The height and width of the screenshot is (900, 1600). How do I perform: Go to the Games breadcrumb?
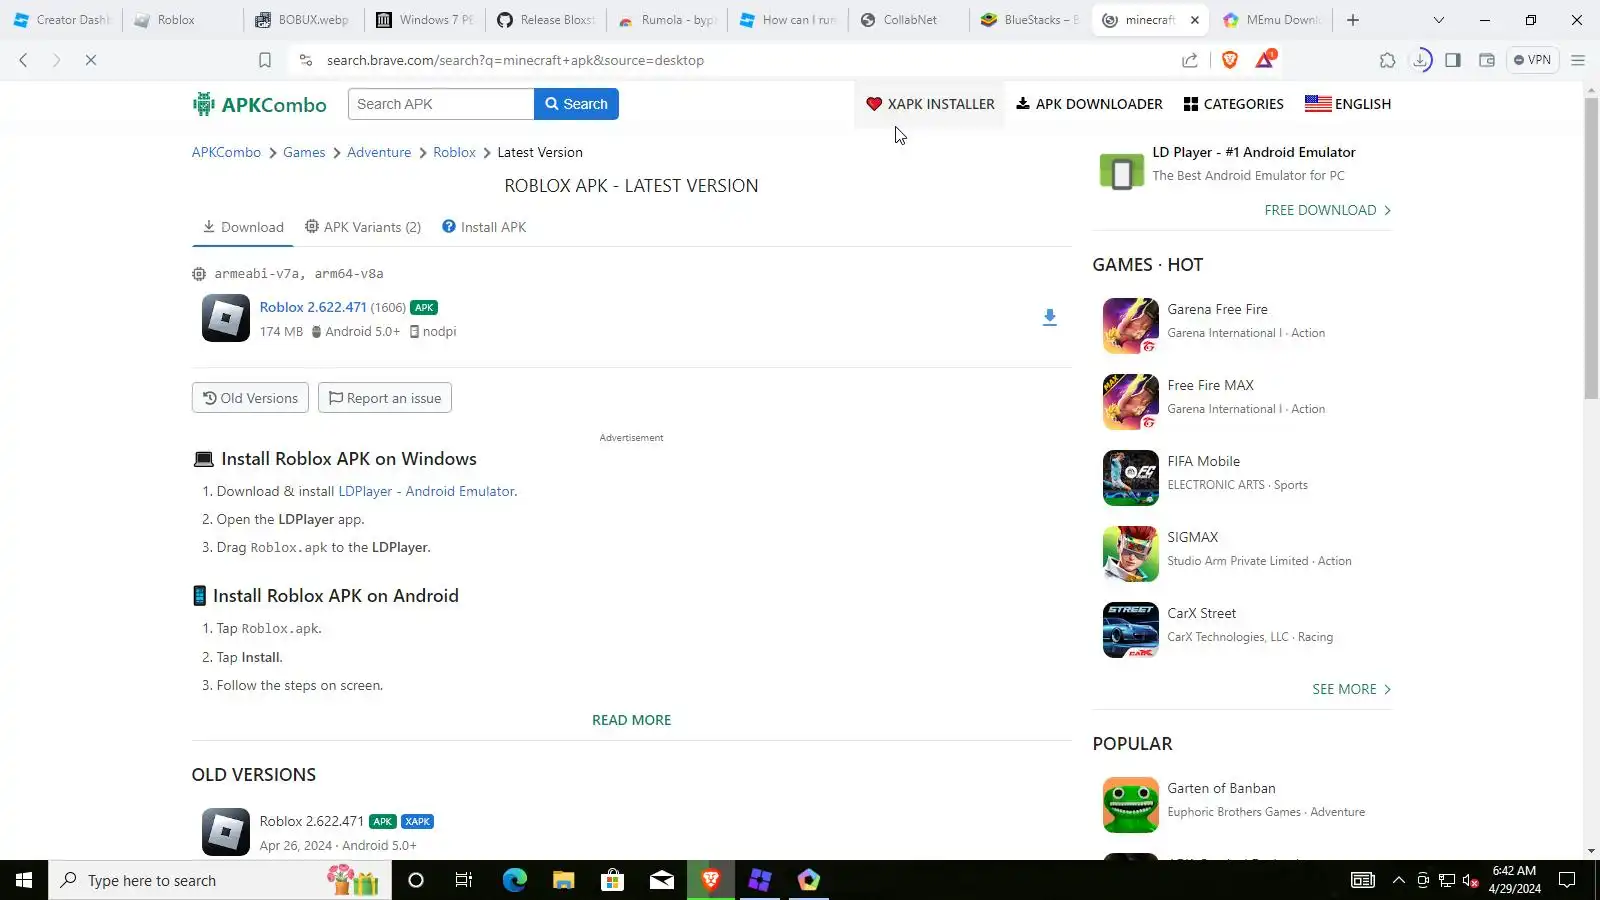(304, 152)
